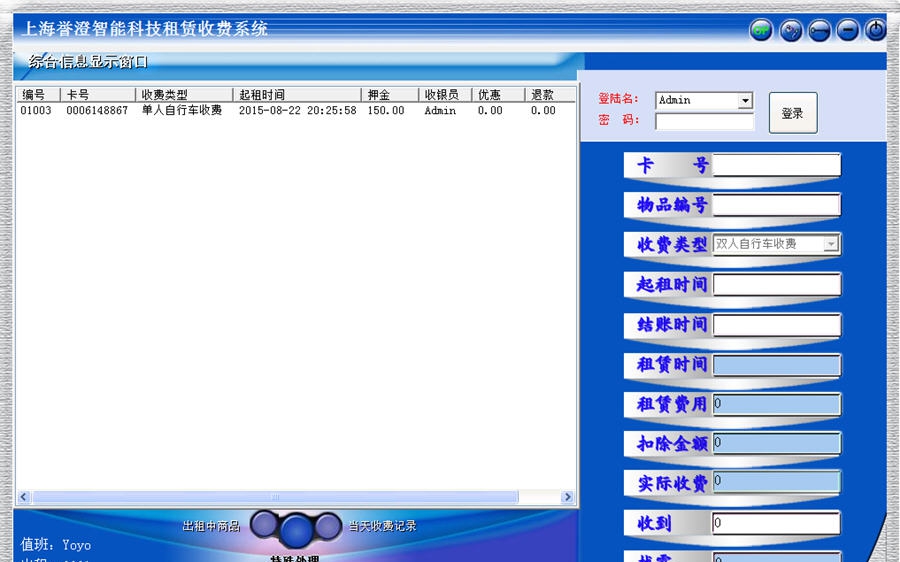Click the horizontal scrollbar right arrow

[x=568, y=497]
